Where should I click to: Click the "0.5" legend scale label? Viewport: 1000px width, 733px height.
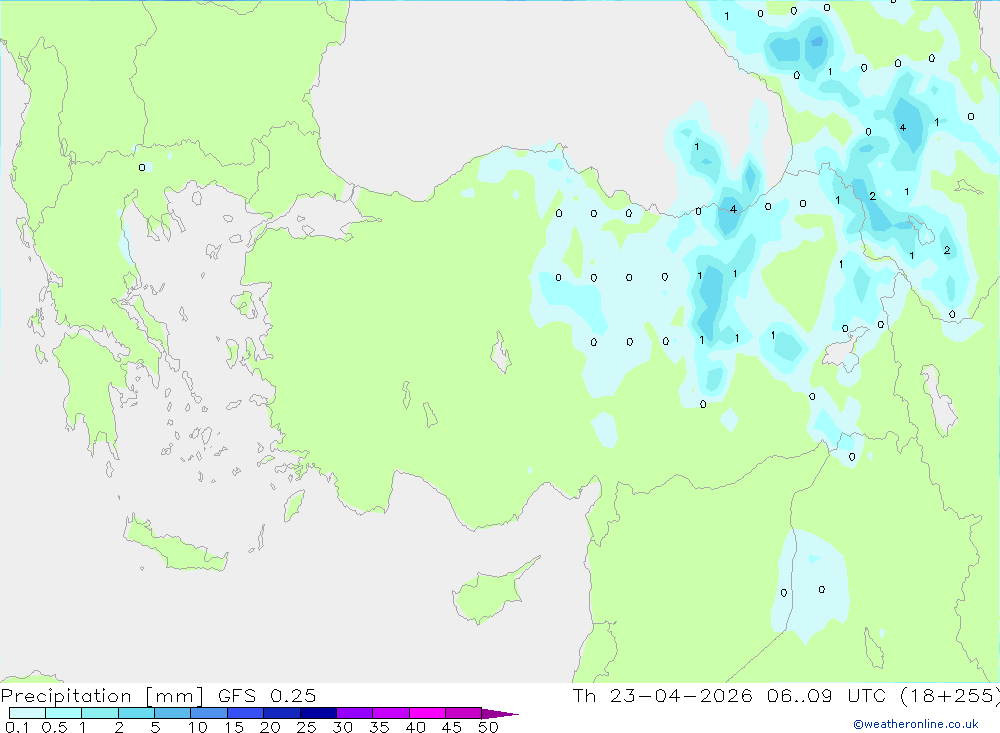[x=54, y=727]
